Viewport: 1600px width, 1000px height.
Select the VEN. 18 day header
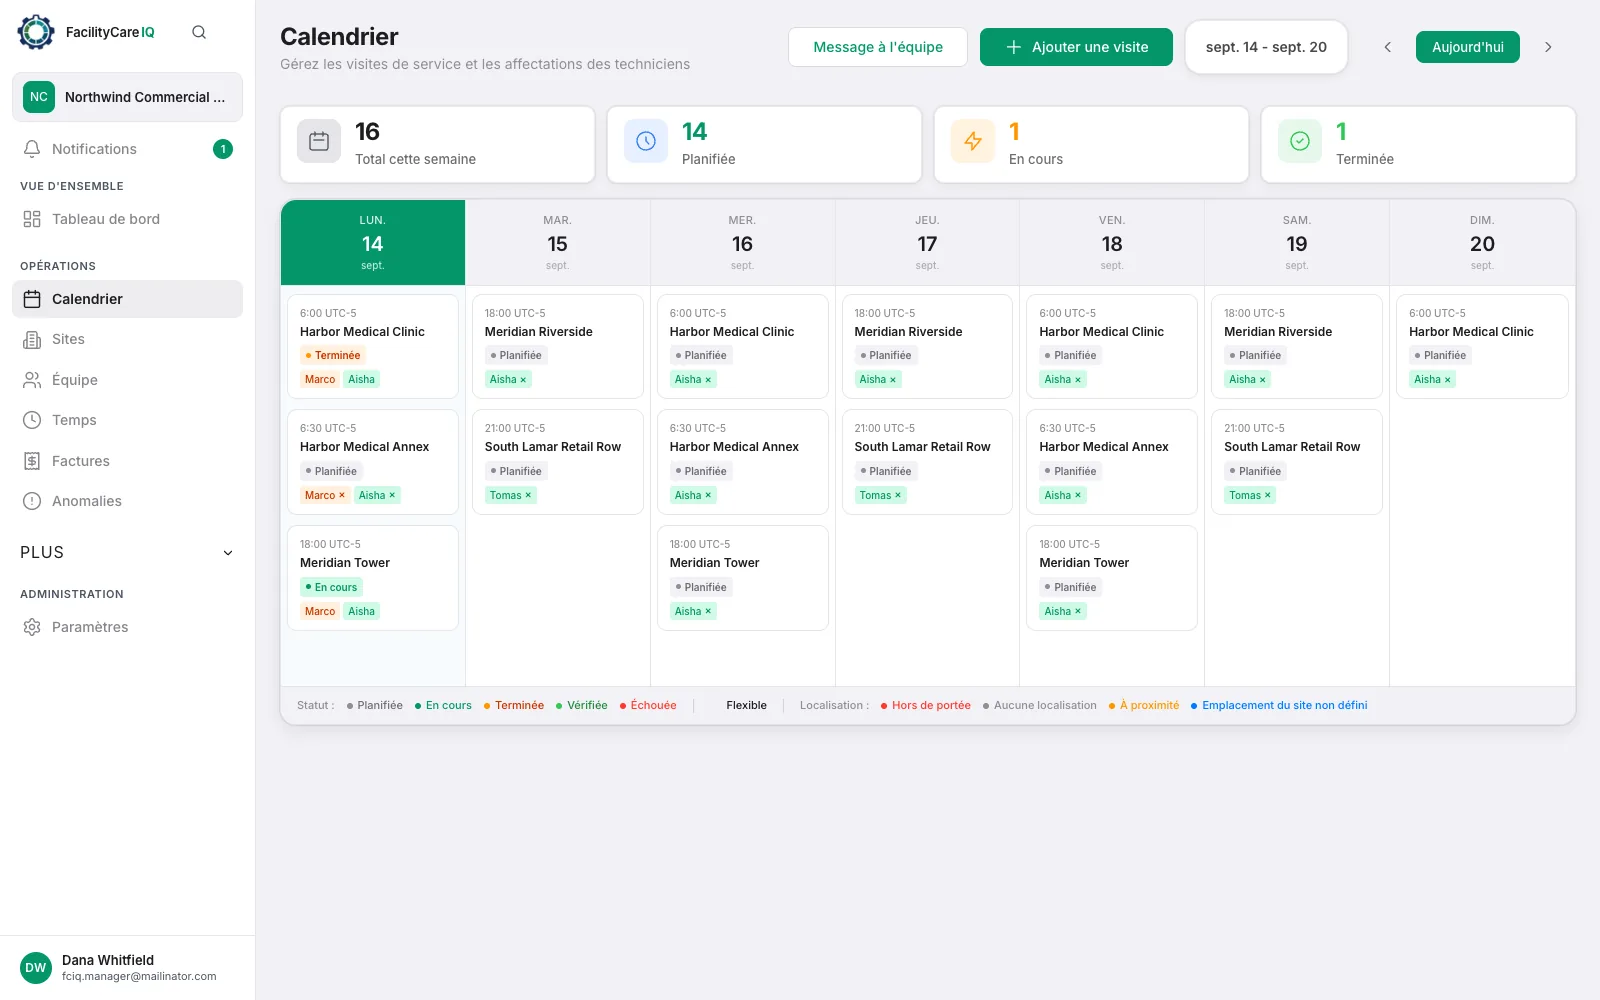tap(1112, 243)
